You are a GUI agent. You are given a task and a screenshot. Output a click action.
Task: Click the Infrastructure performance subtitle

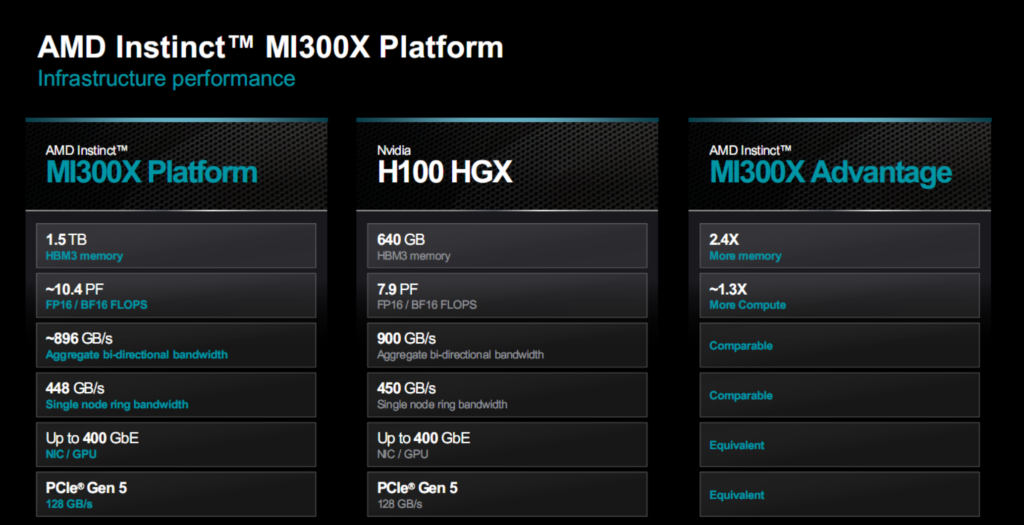pyautogui.click(x=166, y=78)
